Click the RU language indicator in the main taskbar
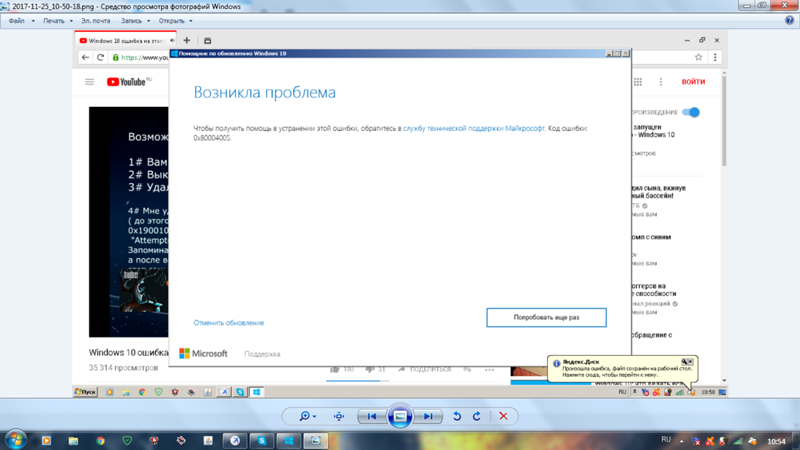 point(666,440)
